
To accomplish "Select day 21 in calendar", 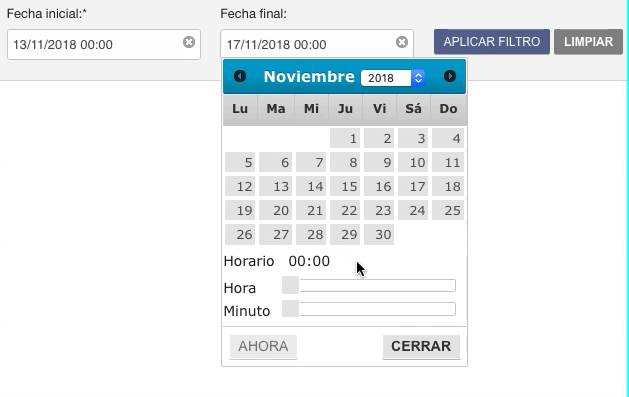I will (311, 211).
